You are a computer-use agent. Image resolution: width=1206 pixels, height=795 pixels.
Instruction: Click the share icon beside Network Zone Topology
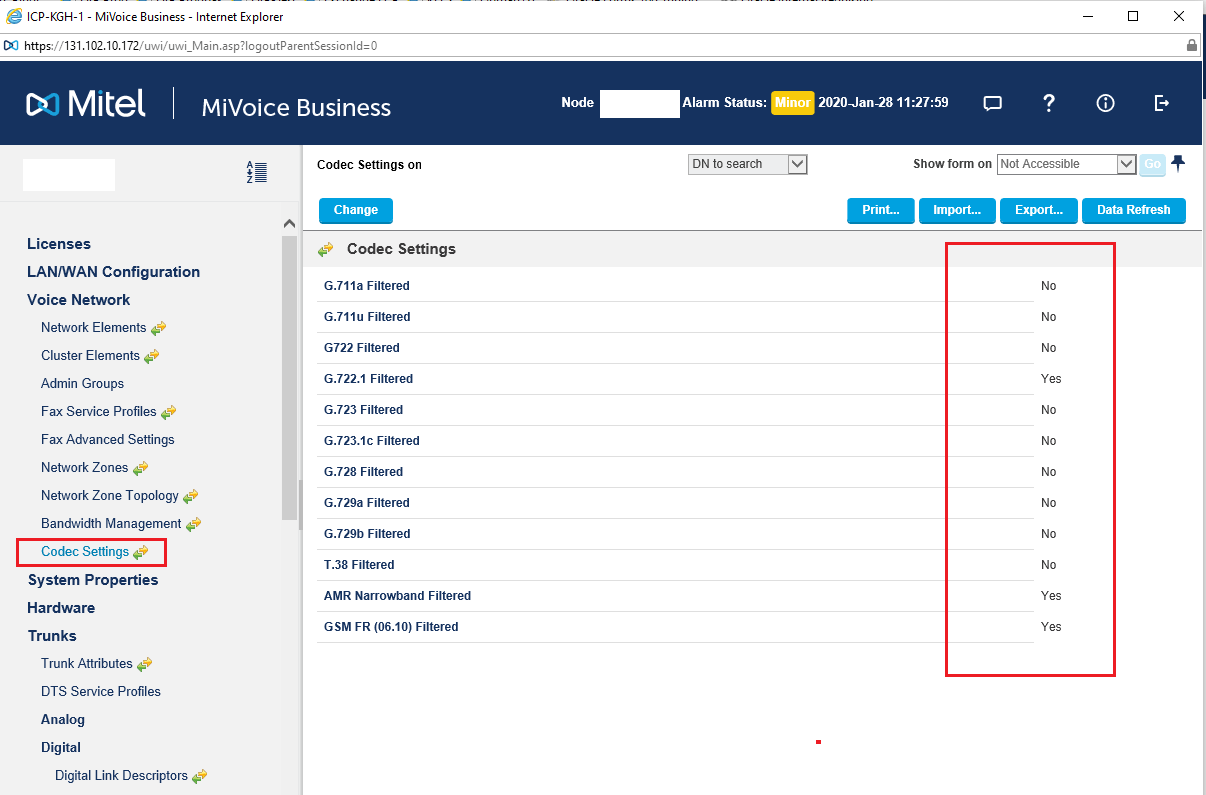[x=190, y=496]
